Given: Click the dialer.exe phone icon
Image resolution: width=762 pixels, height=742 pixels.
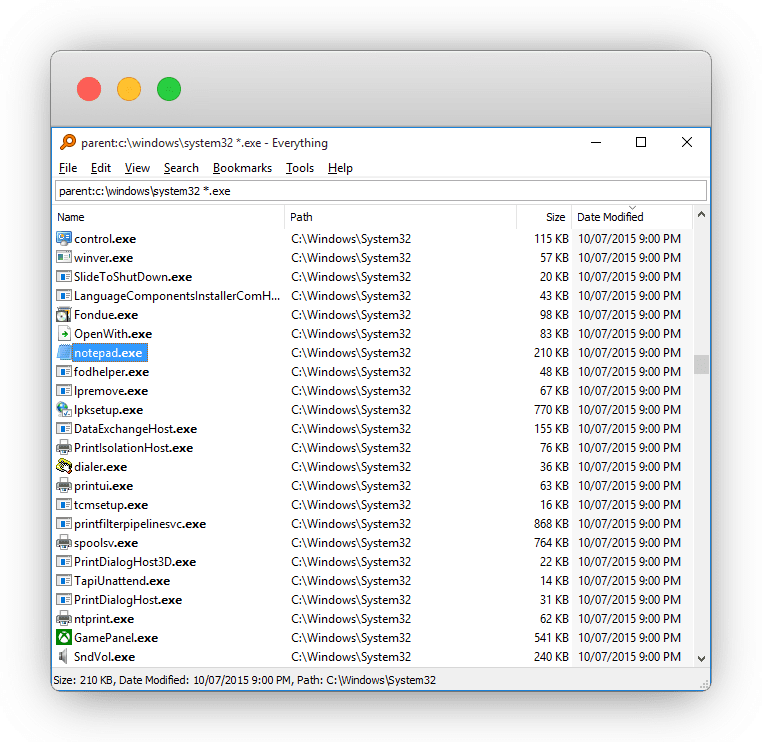Looking at the screenshot, I should (64, 467).
